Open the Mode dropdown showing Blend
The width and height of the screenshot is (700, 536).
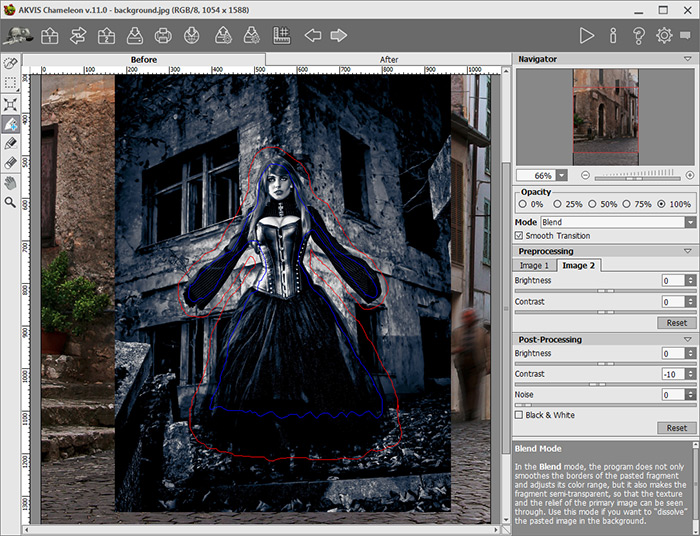click(x=618, y=222)
